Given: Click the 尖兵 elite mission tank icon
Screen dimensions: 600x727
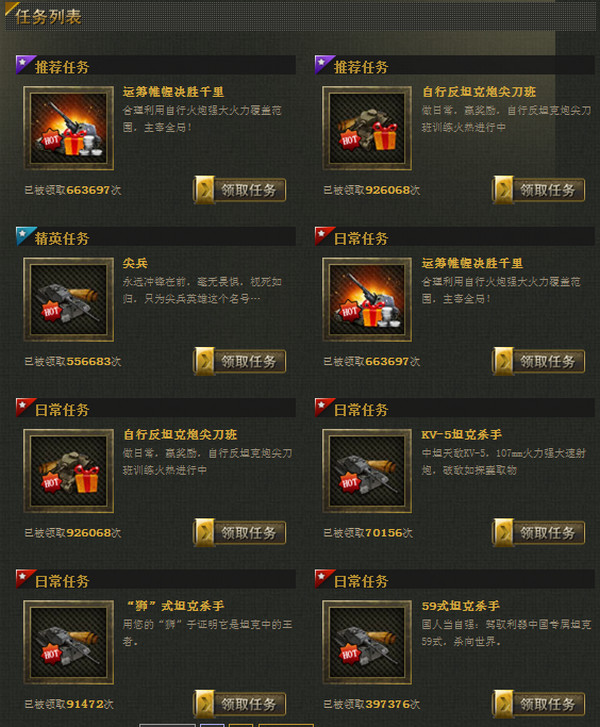Looking at the screenshot, I should pyautogui.click(x=69, y=300).
